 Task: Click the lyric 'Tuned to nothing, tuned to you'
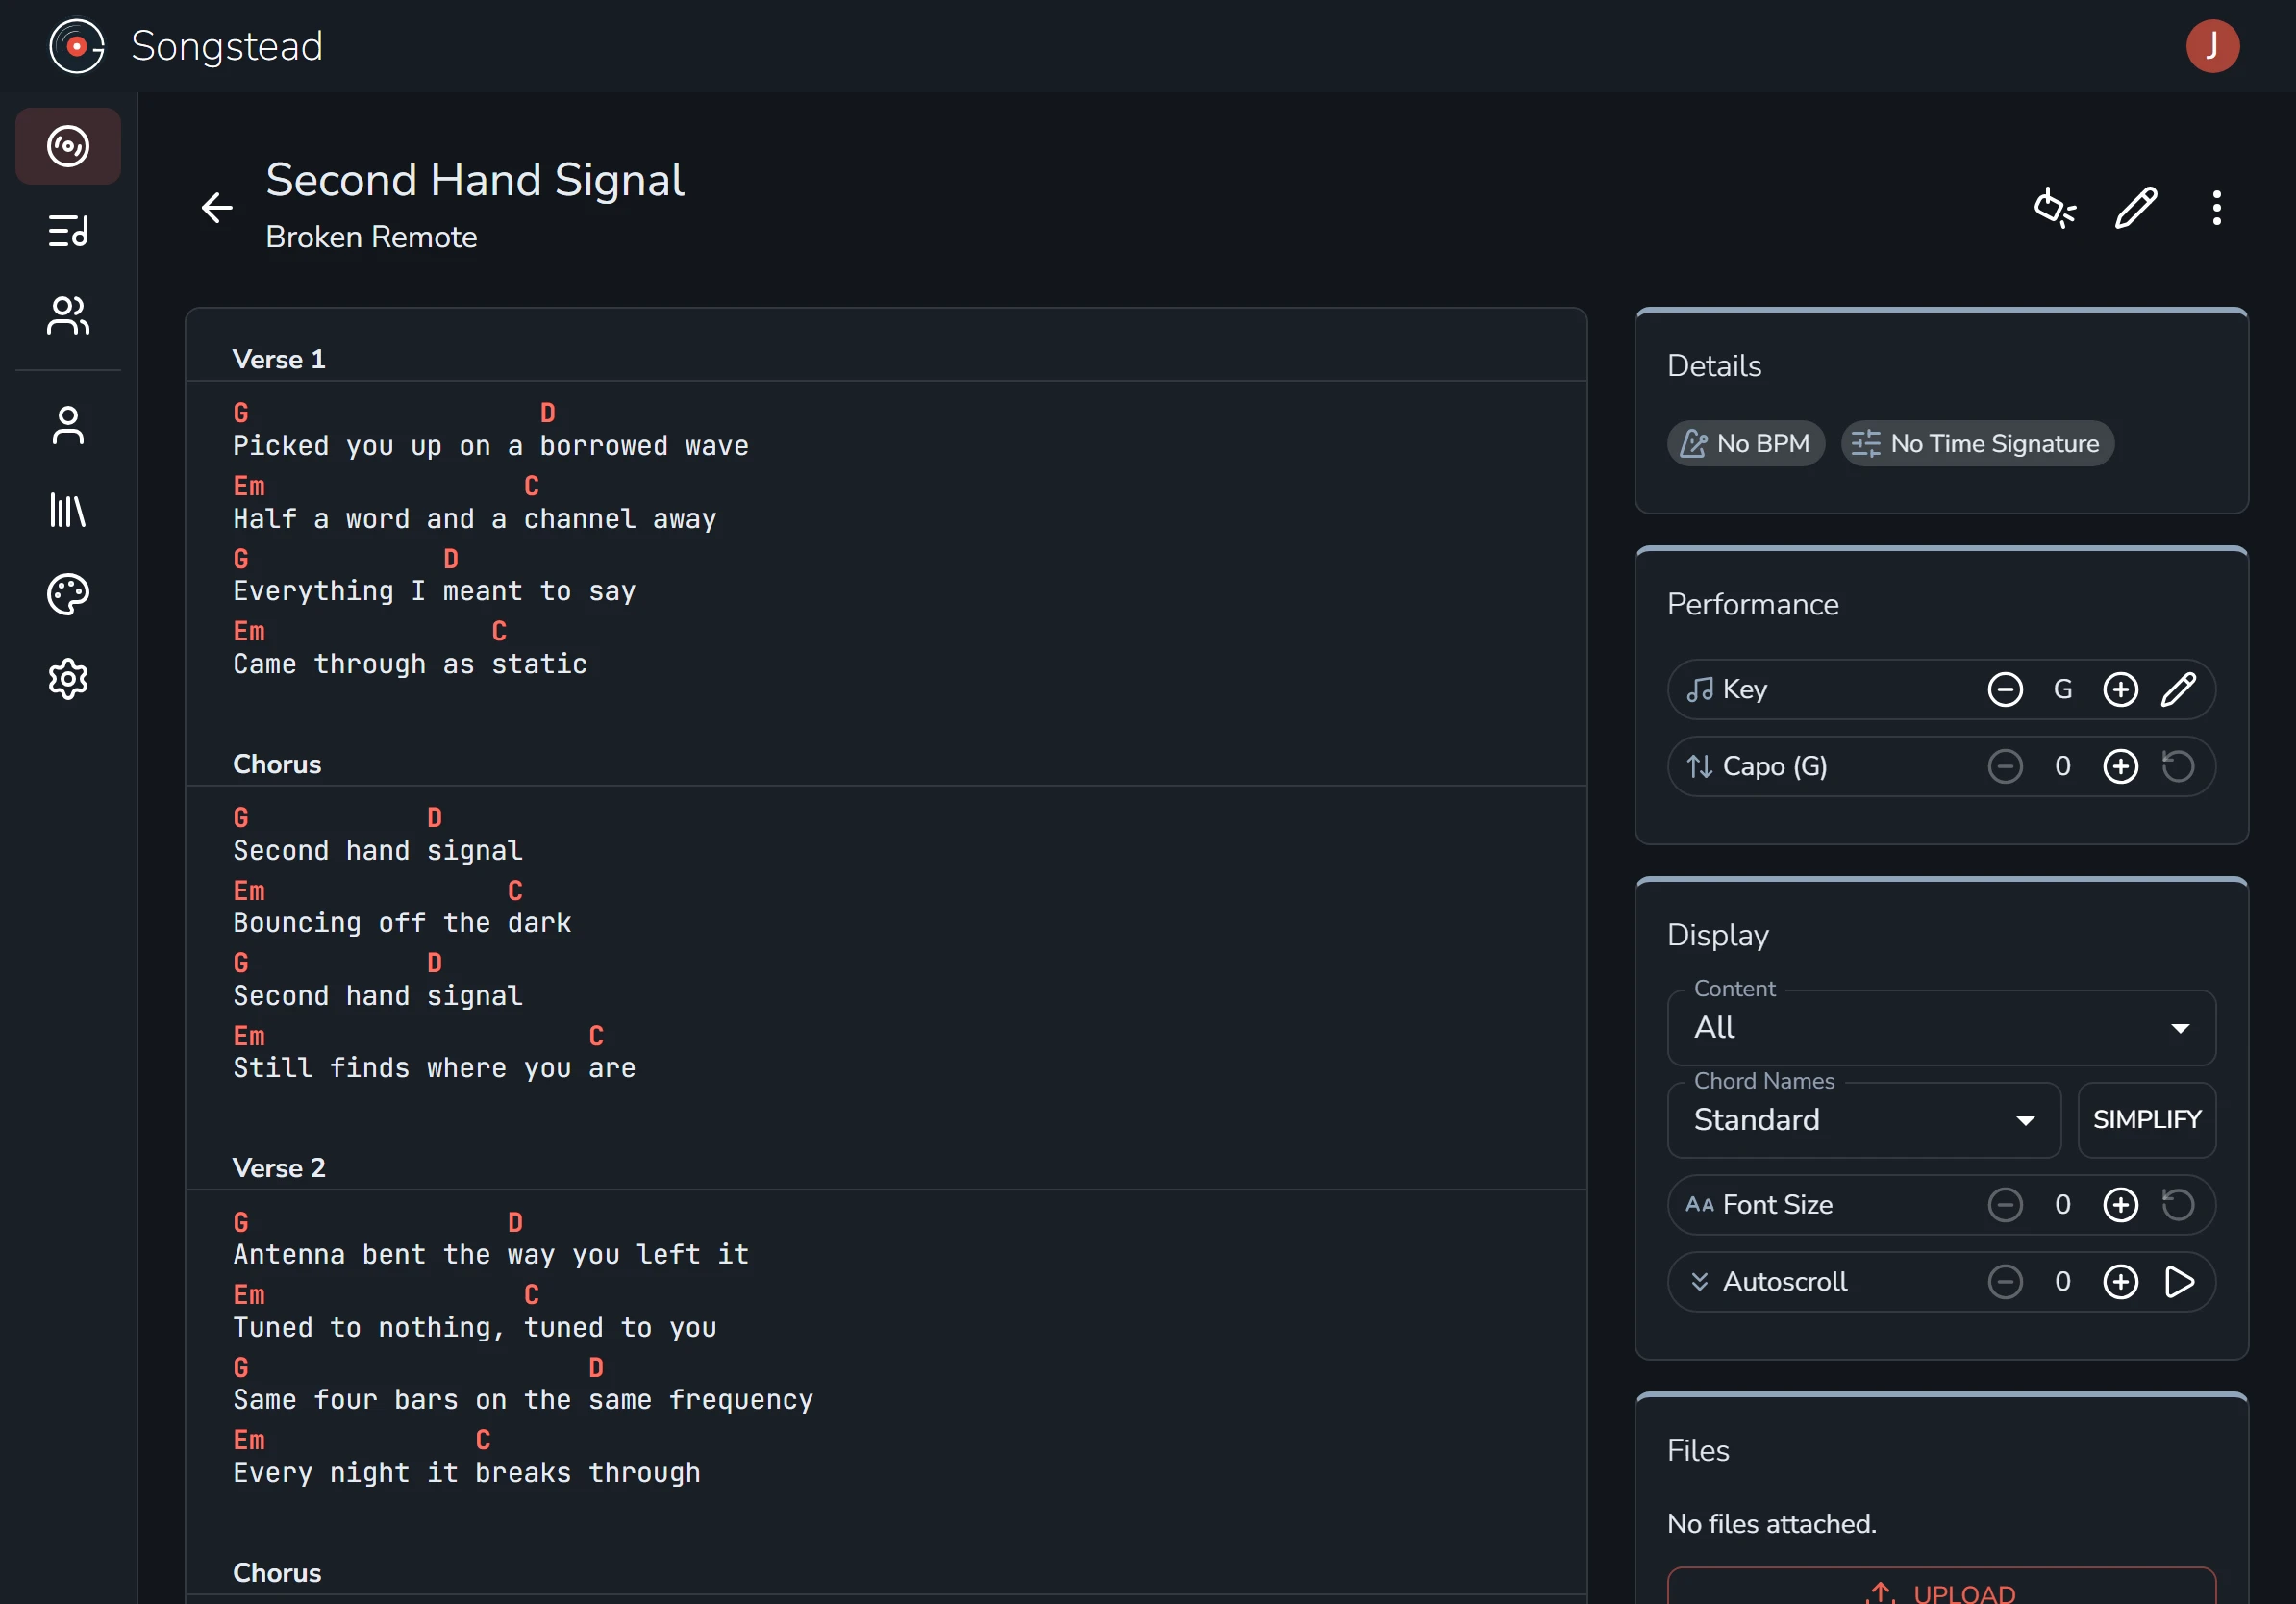(x=474, y=1327)
